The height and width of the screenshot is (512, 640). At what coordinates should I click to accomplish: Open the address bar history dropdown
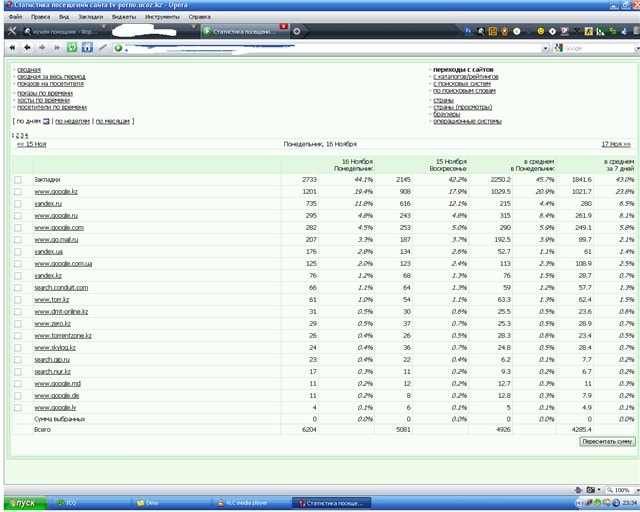[545, 49]
